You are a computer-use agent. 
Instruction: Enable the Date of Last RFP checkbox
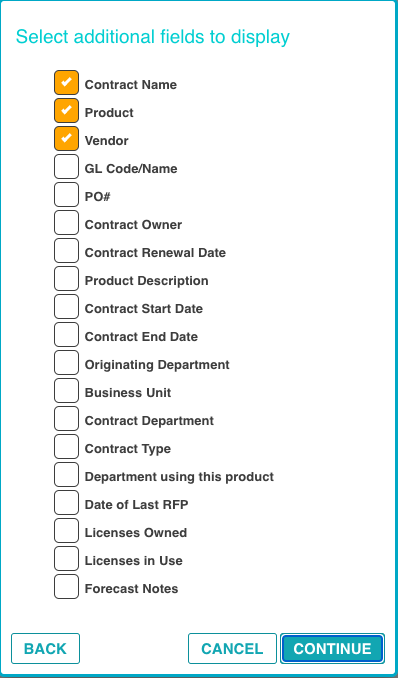coord(66,503)
